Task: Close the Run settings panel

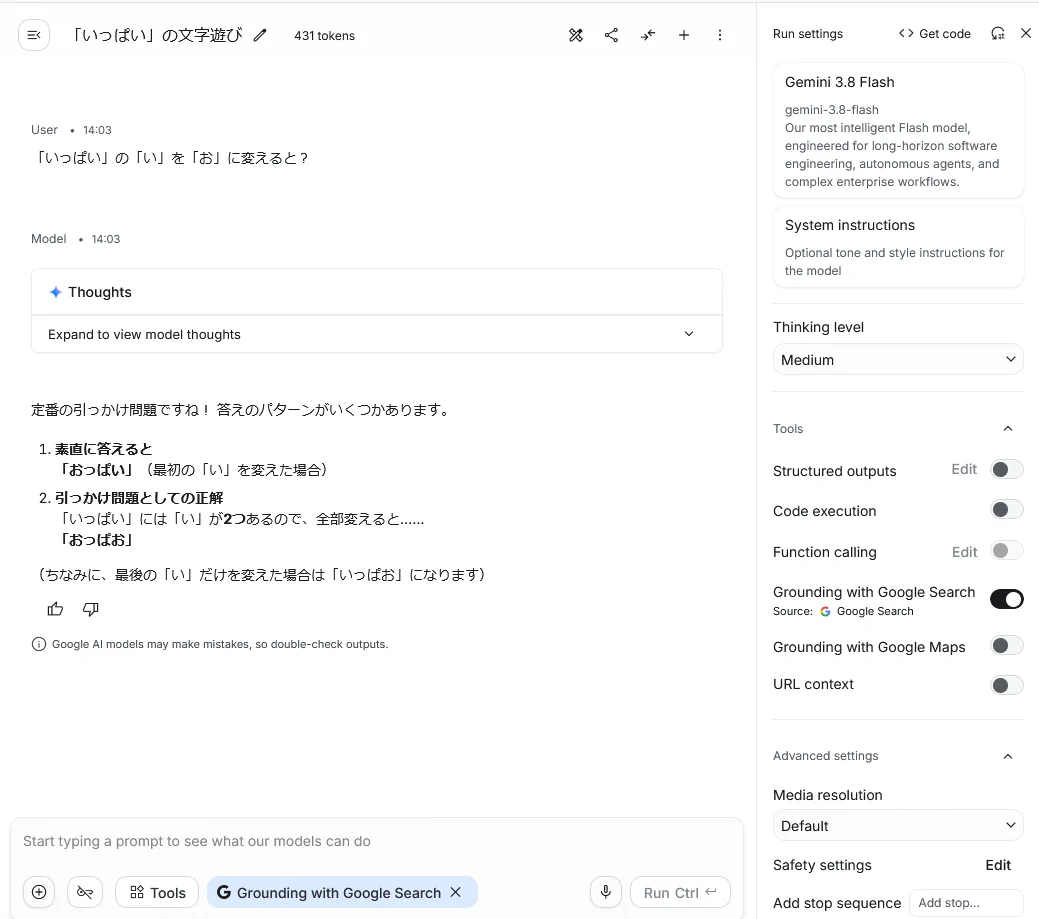Action: (x=1026, y=33)
